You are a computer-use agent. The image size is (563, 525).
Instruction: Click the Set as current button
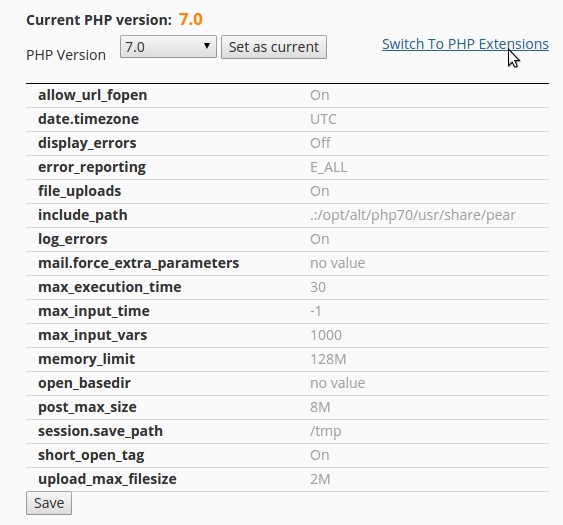click(x=274, y=47)
